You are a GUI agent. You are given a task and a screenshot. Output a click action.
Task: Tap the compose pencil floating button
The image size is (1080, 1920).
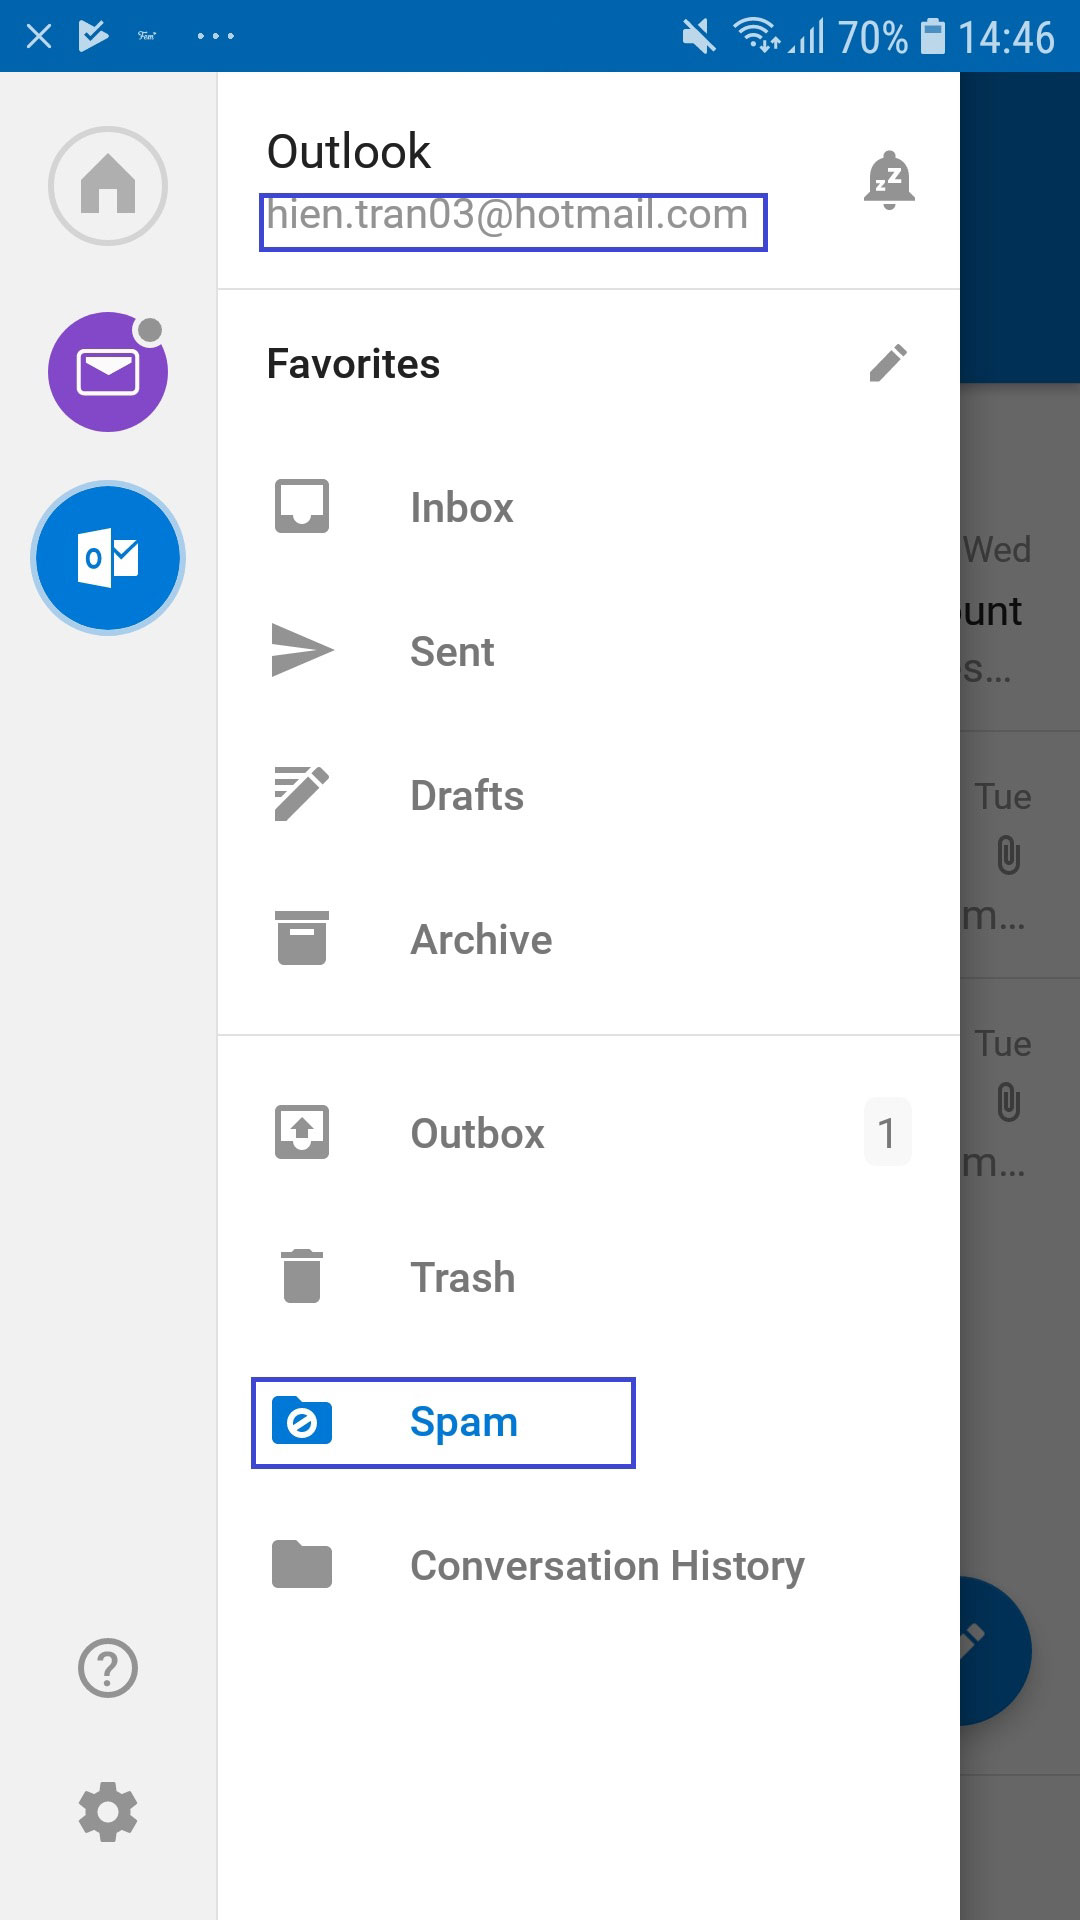coord(995,1650)
